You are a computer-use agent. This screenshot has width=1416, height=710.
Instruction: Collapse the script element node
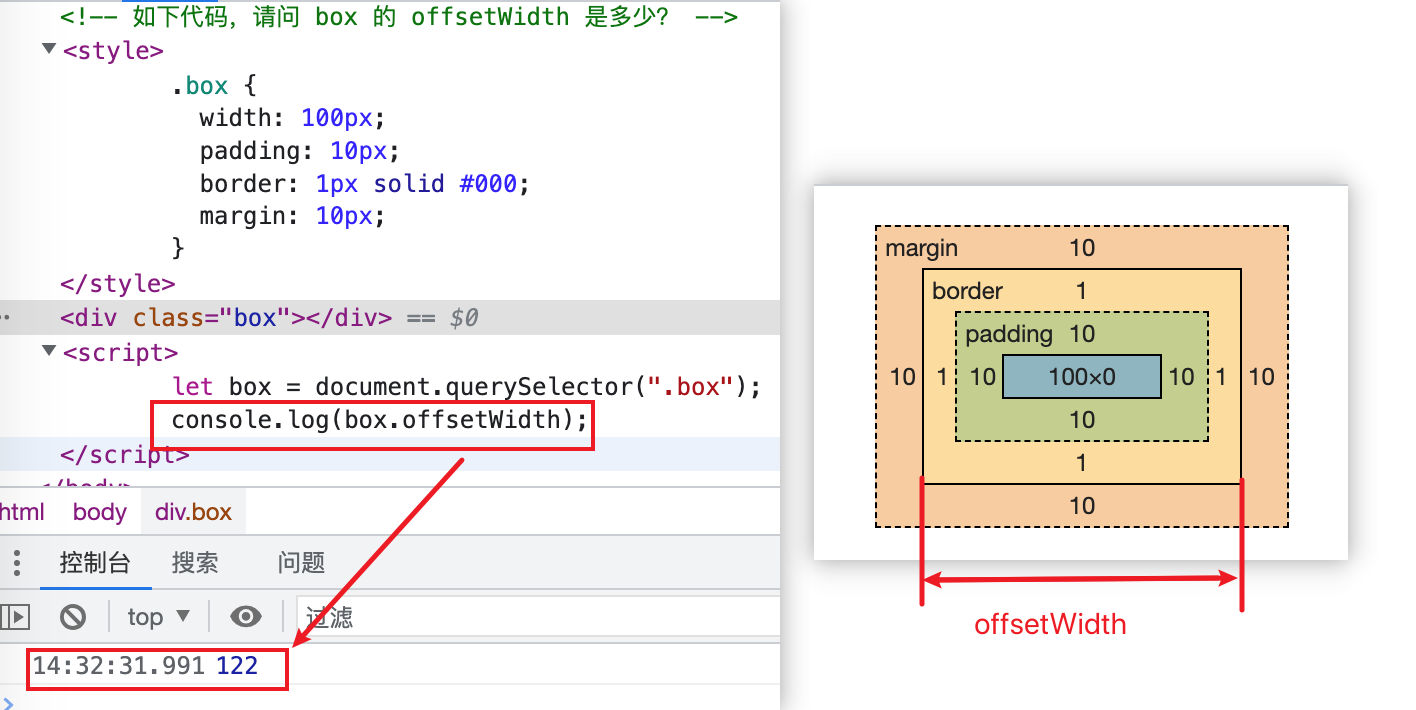tap(50, 352)
